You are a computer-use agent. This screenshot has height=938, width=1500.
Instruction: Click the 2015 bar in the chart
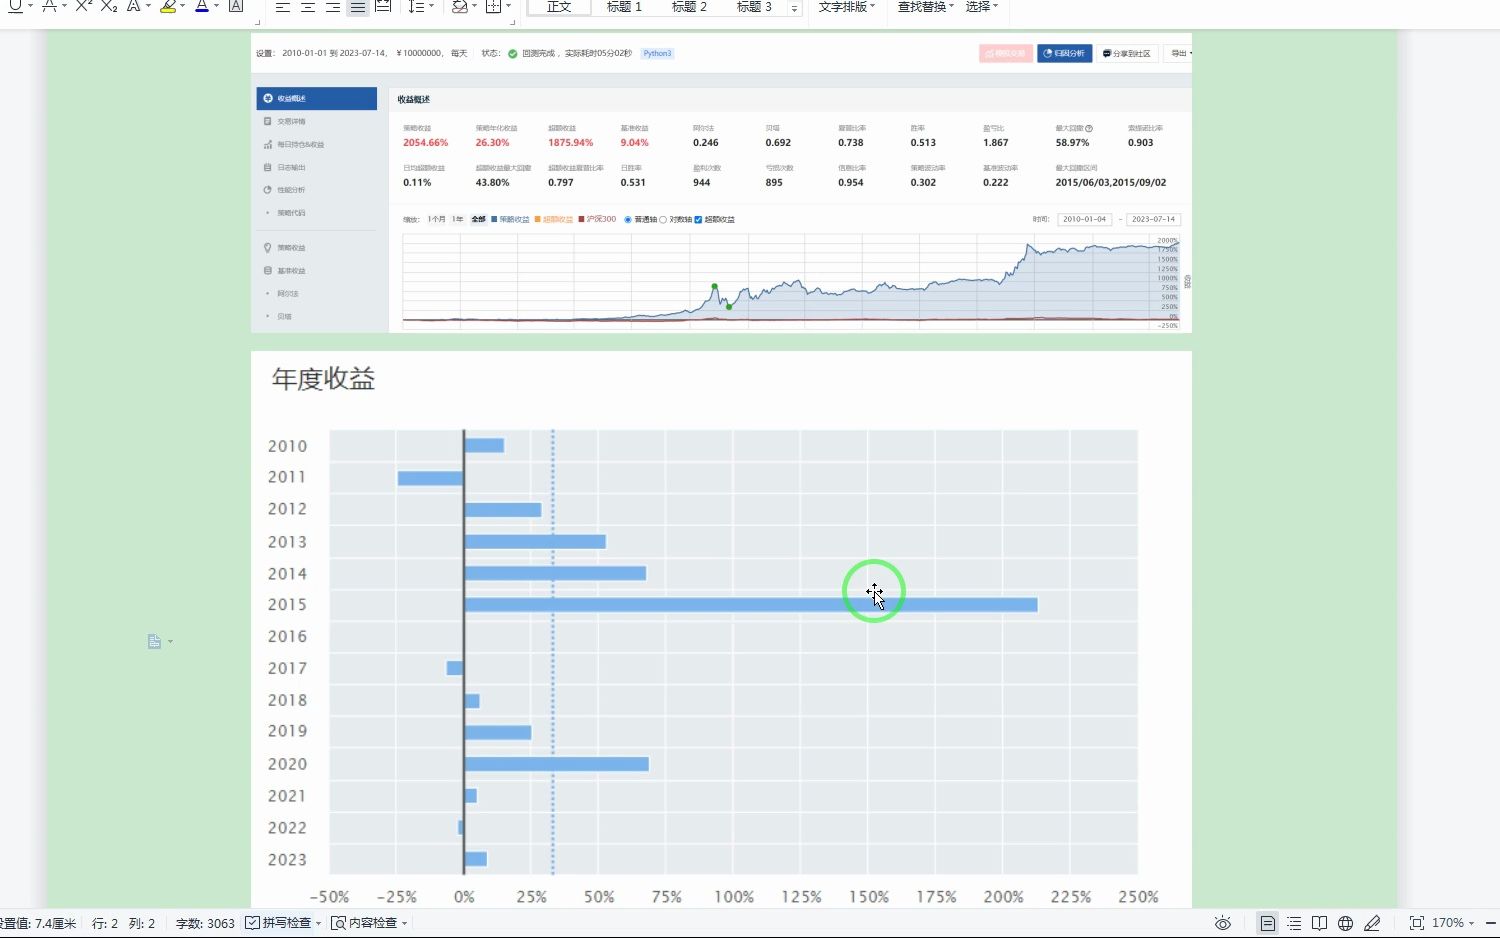click(751, 605)
